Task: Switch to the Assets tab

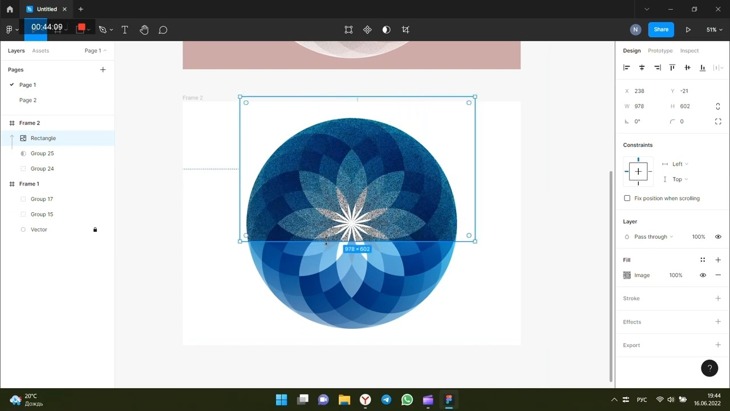Action: pos(40,51)
